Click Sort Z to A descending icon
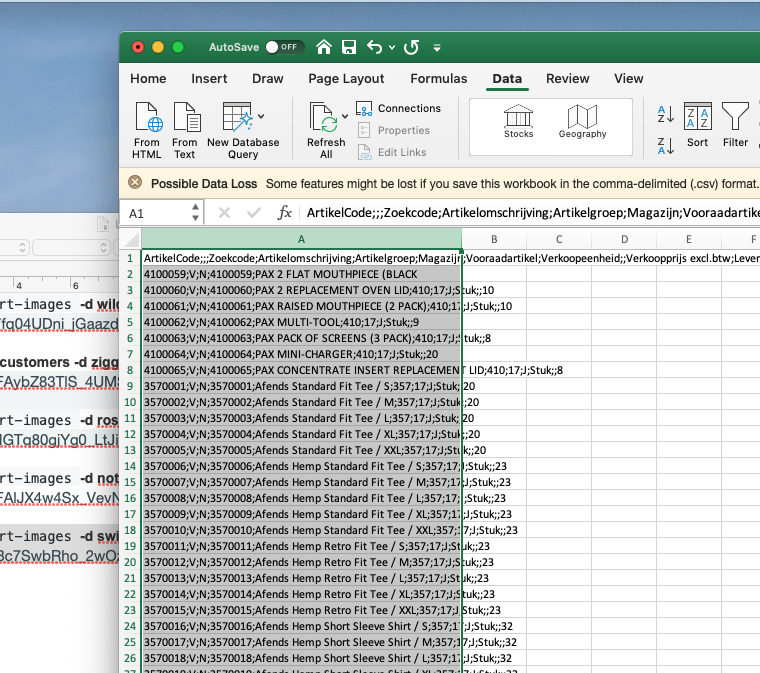This screenshot has width=760, height=673. [665, 146]
